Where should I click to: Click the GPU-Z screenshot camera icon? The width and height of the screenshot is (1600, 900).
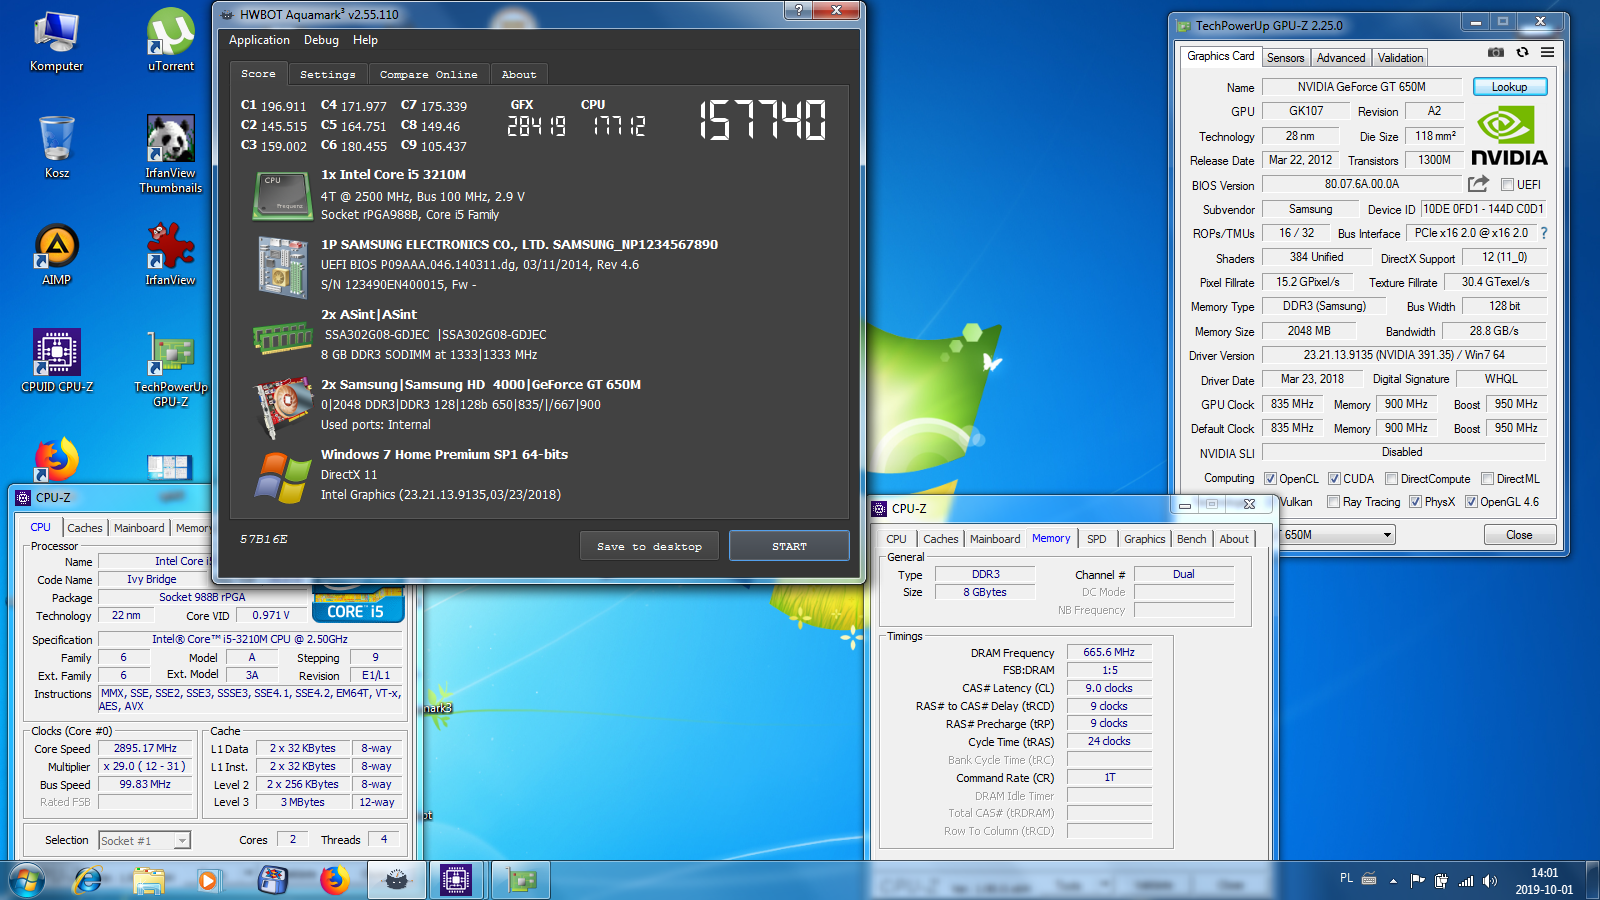1496,52
